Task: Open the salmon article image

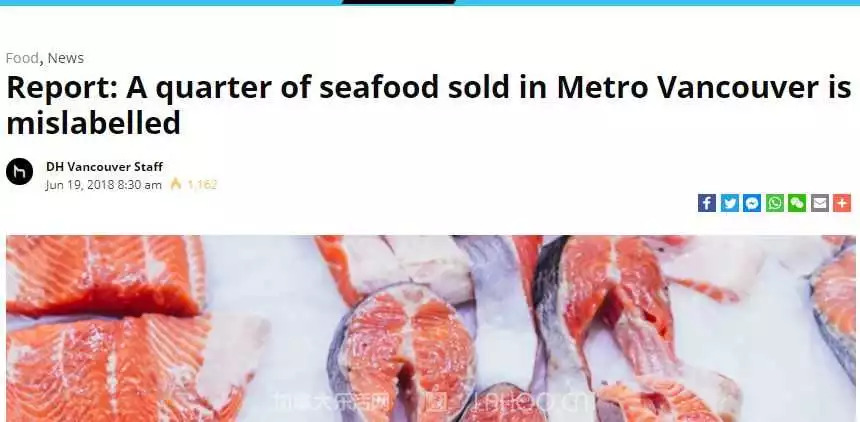Action: [431, 329]
